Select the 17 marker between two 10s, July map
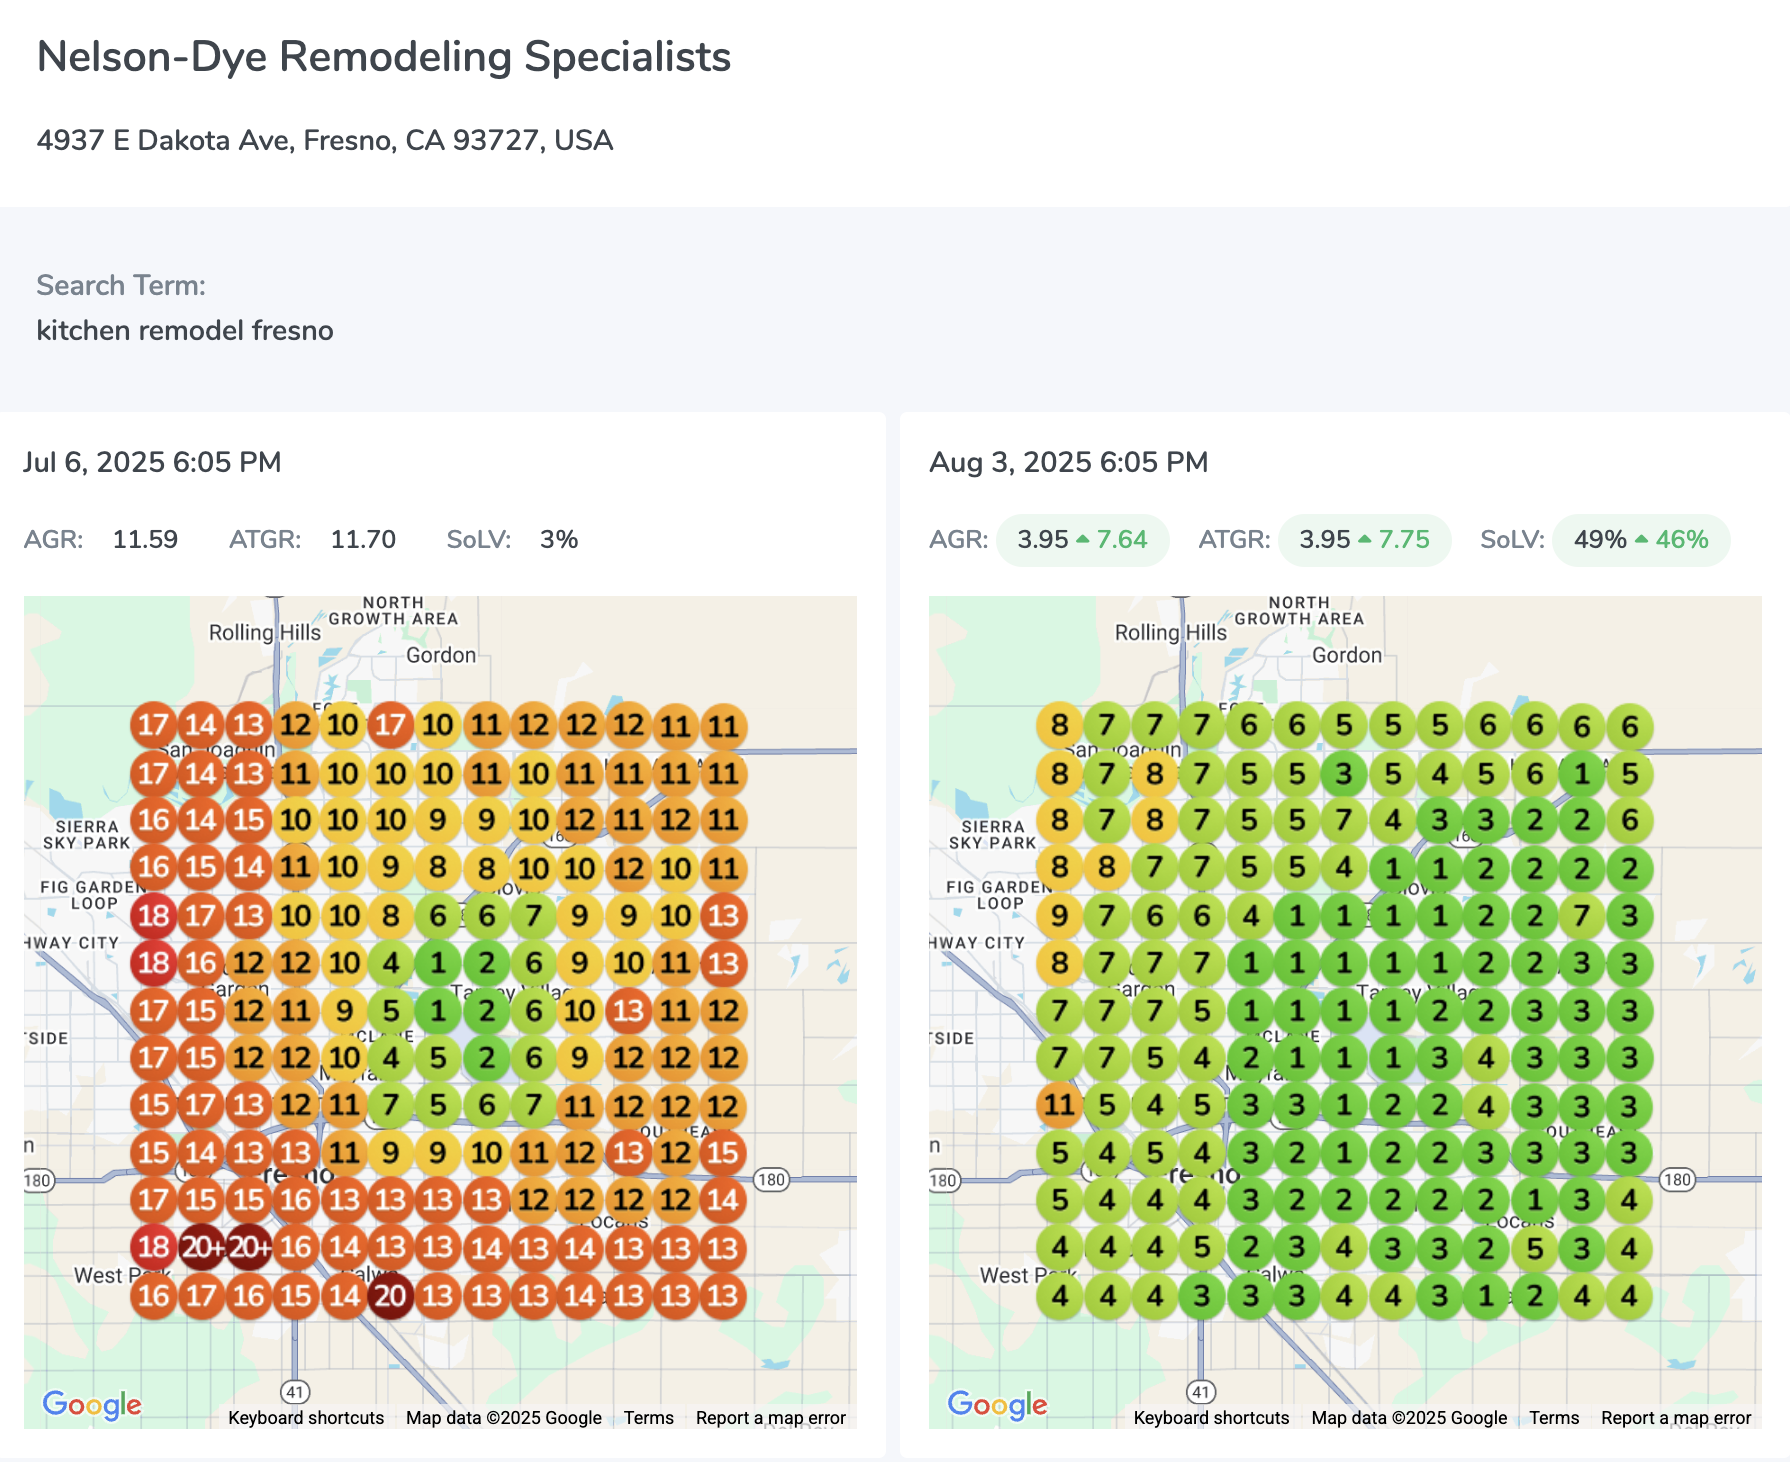This screenshot has width=1790, height=1462. point(390,725)
